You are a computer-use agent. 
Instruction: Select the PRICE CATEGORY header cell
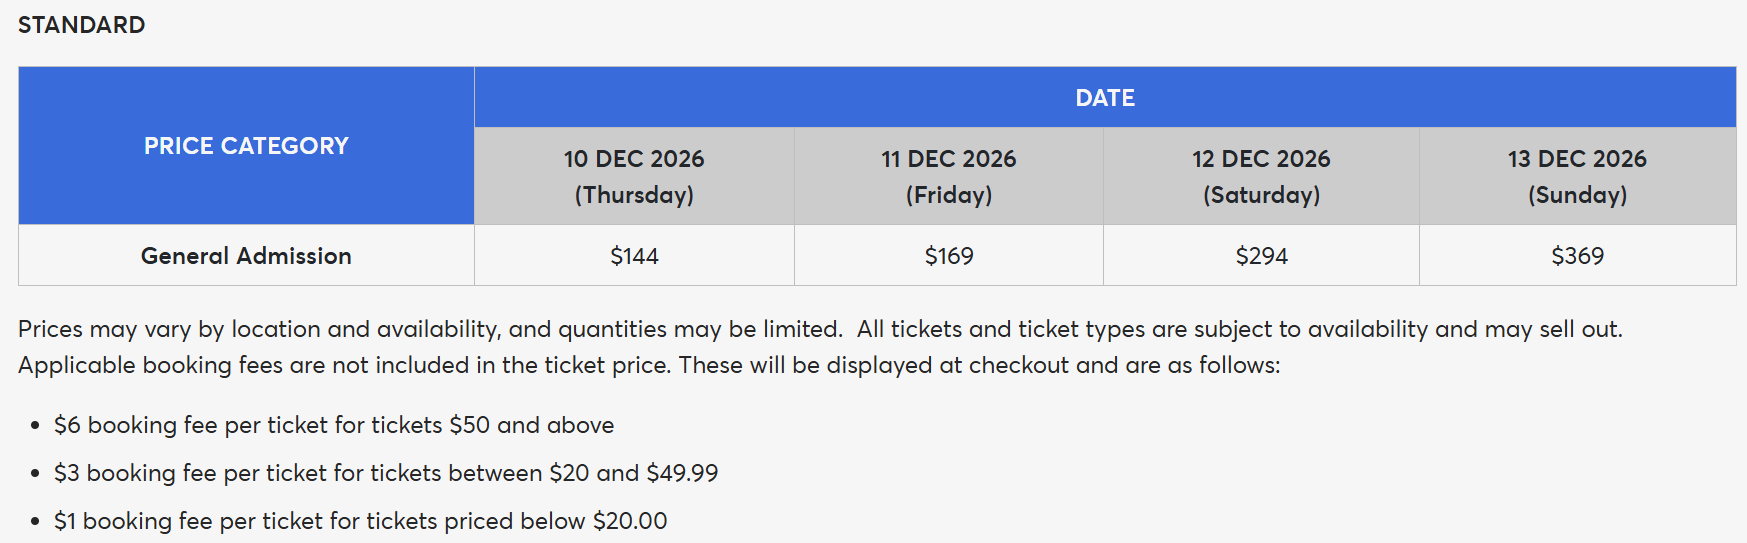246,146
